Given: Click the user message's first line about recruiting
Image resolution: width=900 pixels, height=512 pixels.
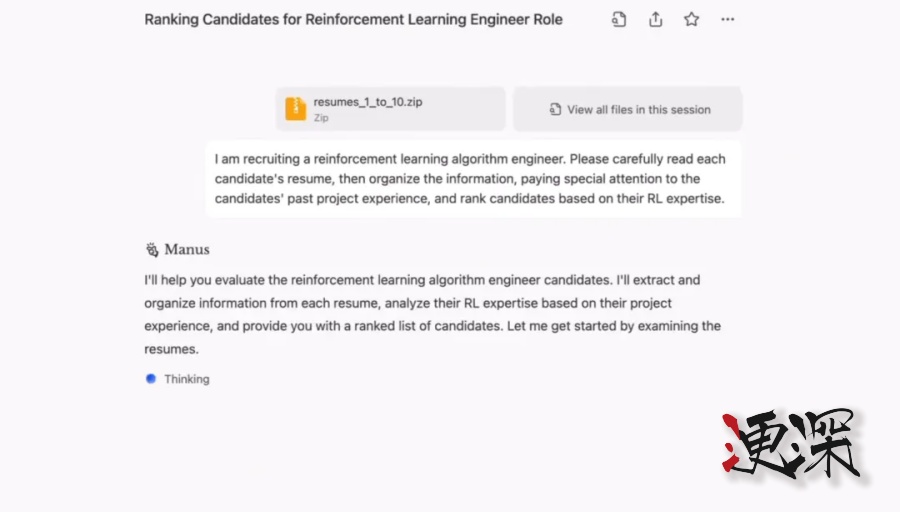Looking at the screenshot, I should pyautogui.click(x=470, y=159).
